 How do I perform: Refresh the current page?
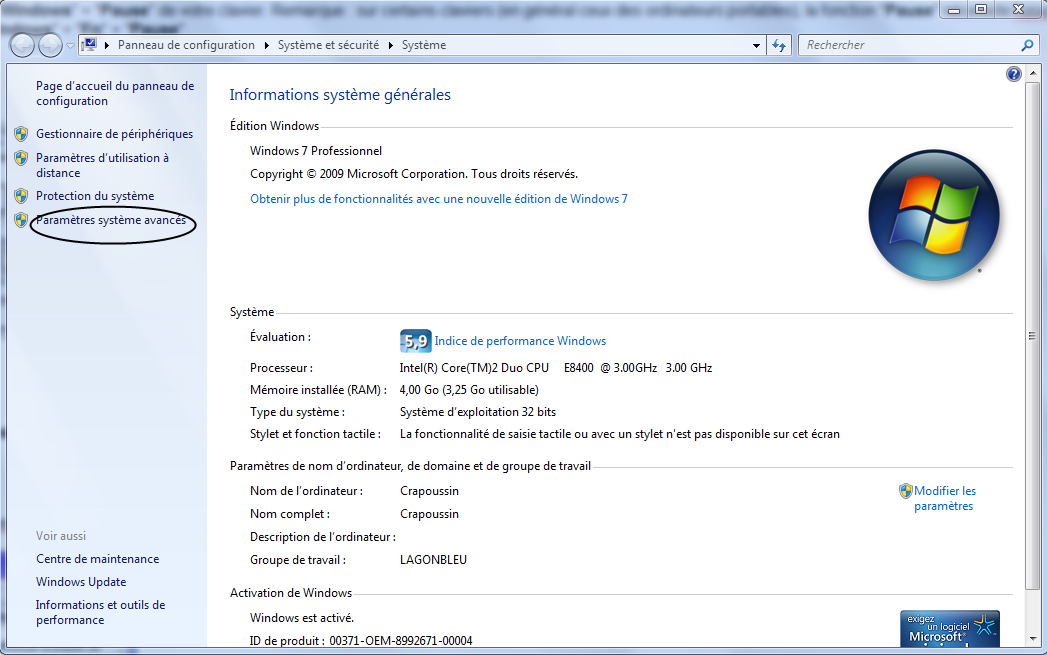[779, 45]
